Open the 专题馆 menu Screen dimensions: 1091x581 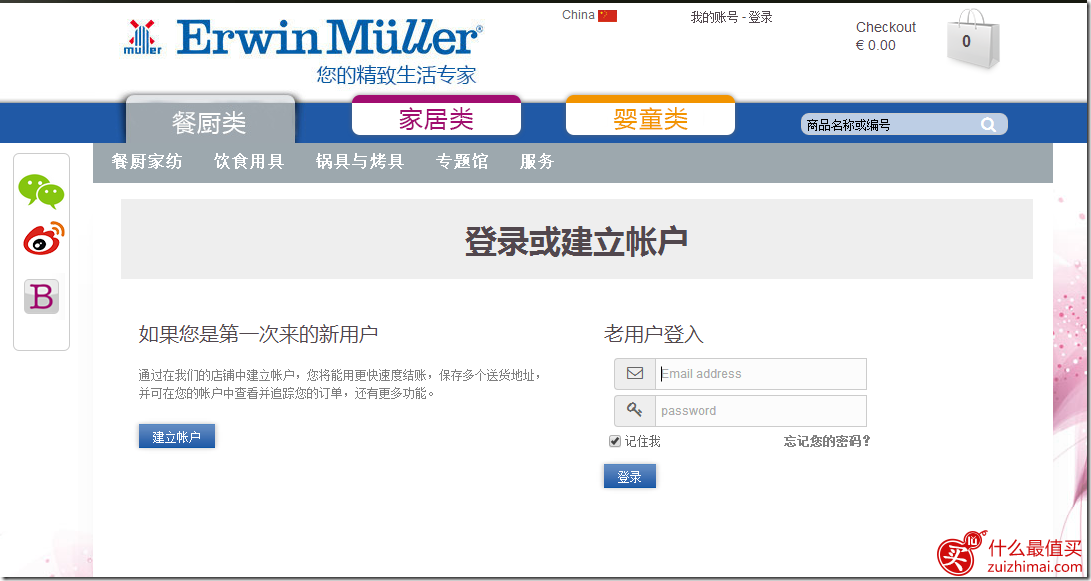[462, 161]
